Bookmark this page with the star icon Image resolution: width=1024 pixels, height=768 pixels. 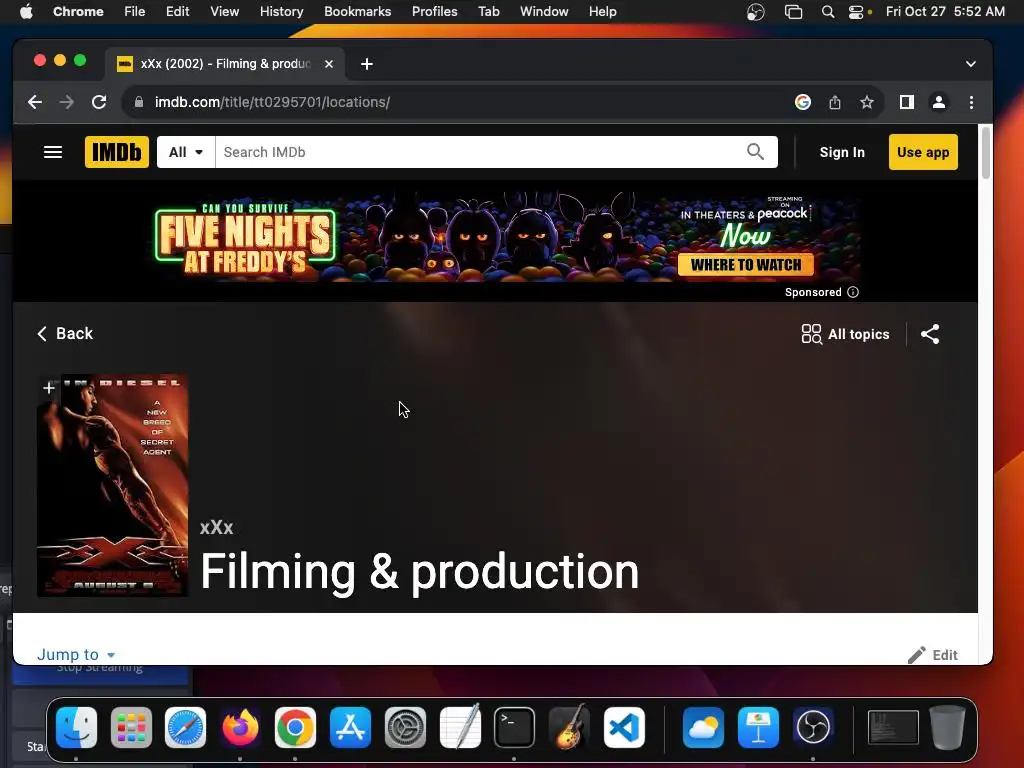pyautogui.click(x=867, y=102)
